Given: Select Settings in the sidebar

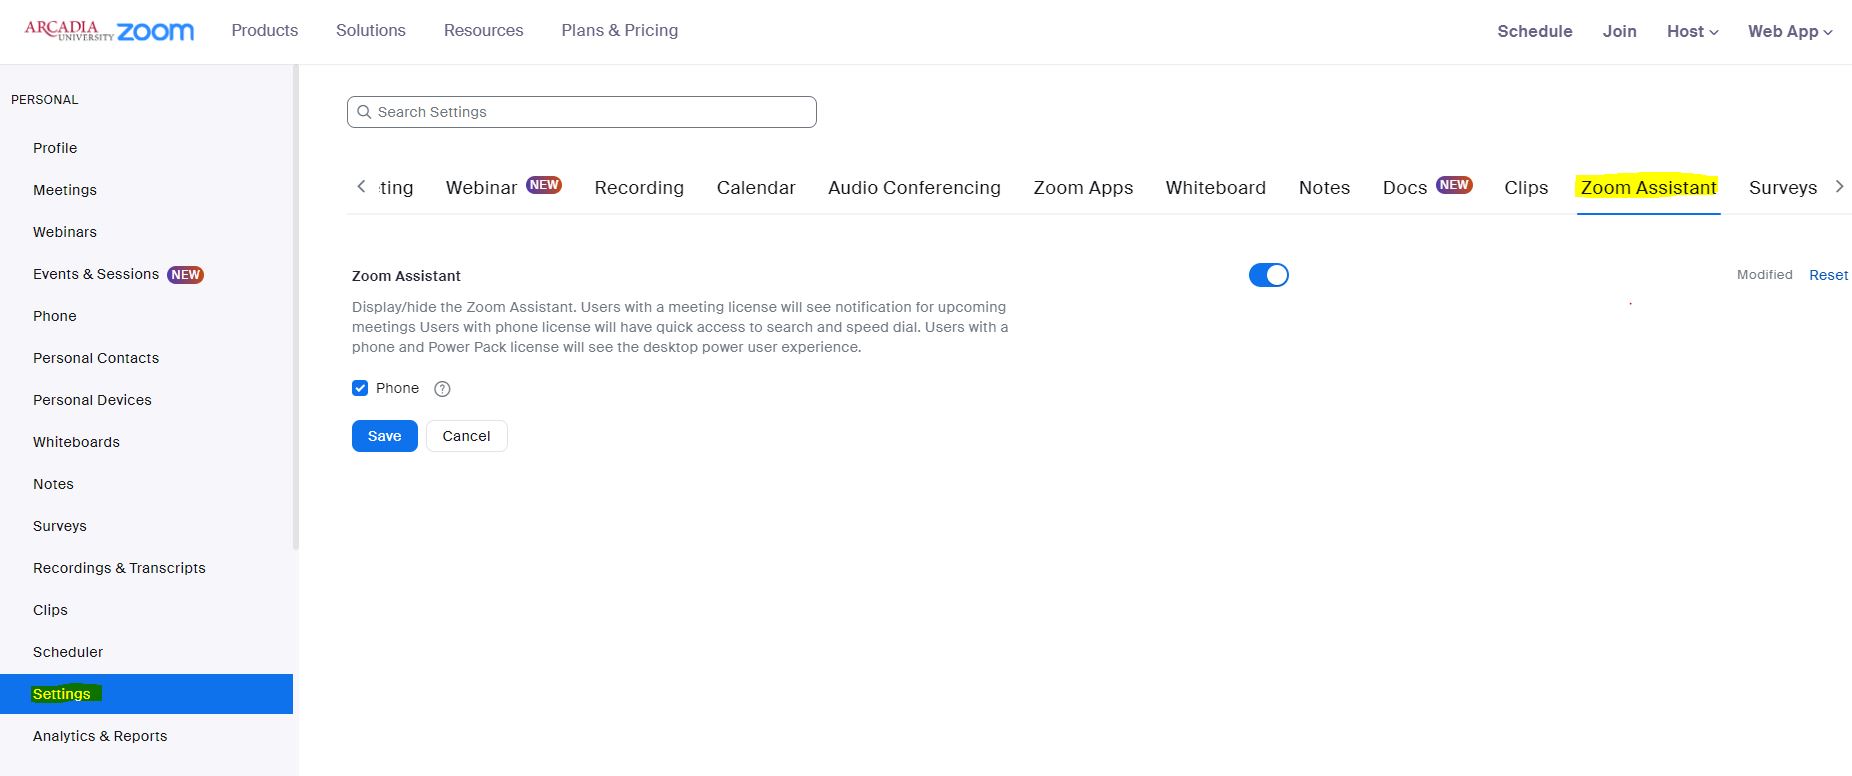Looking at the screenshot, I should pyautogui.click(x=146, y=694).
